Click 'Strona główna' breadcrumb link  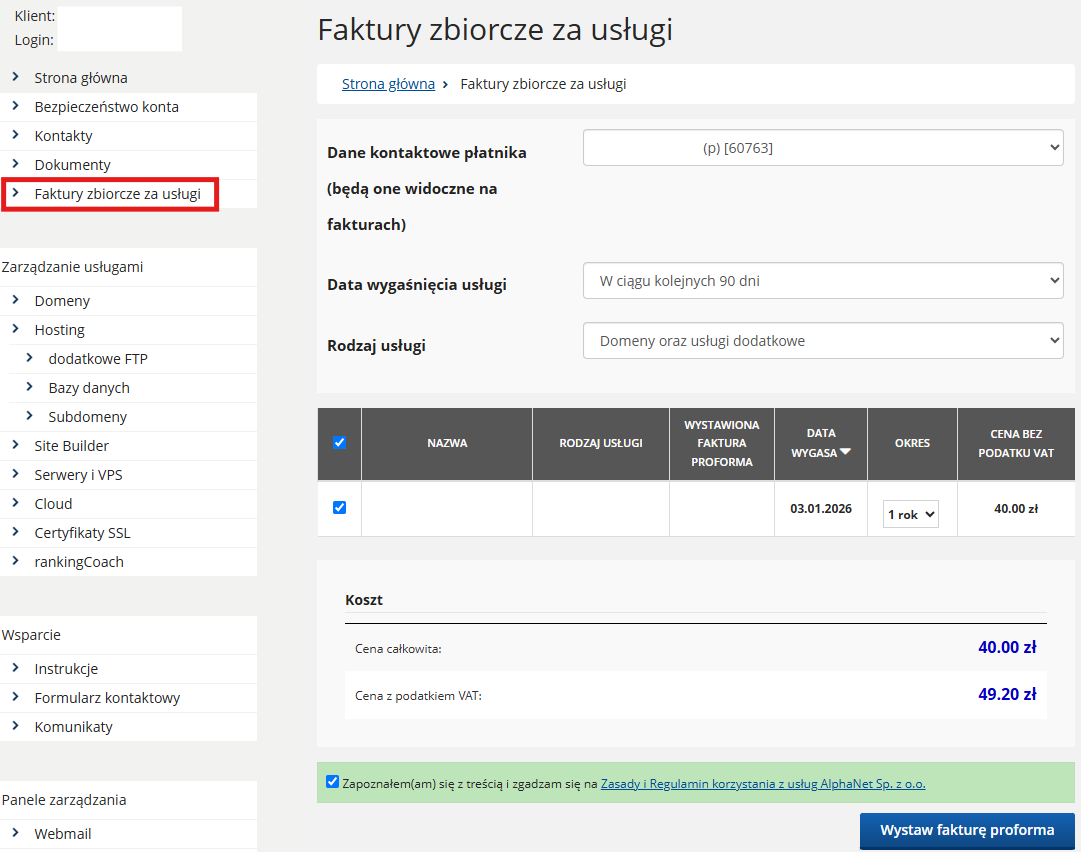coord(388,84)
